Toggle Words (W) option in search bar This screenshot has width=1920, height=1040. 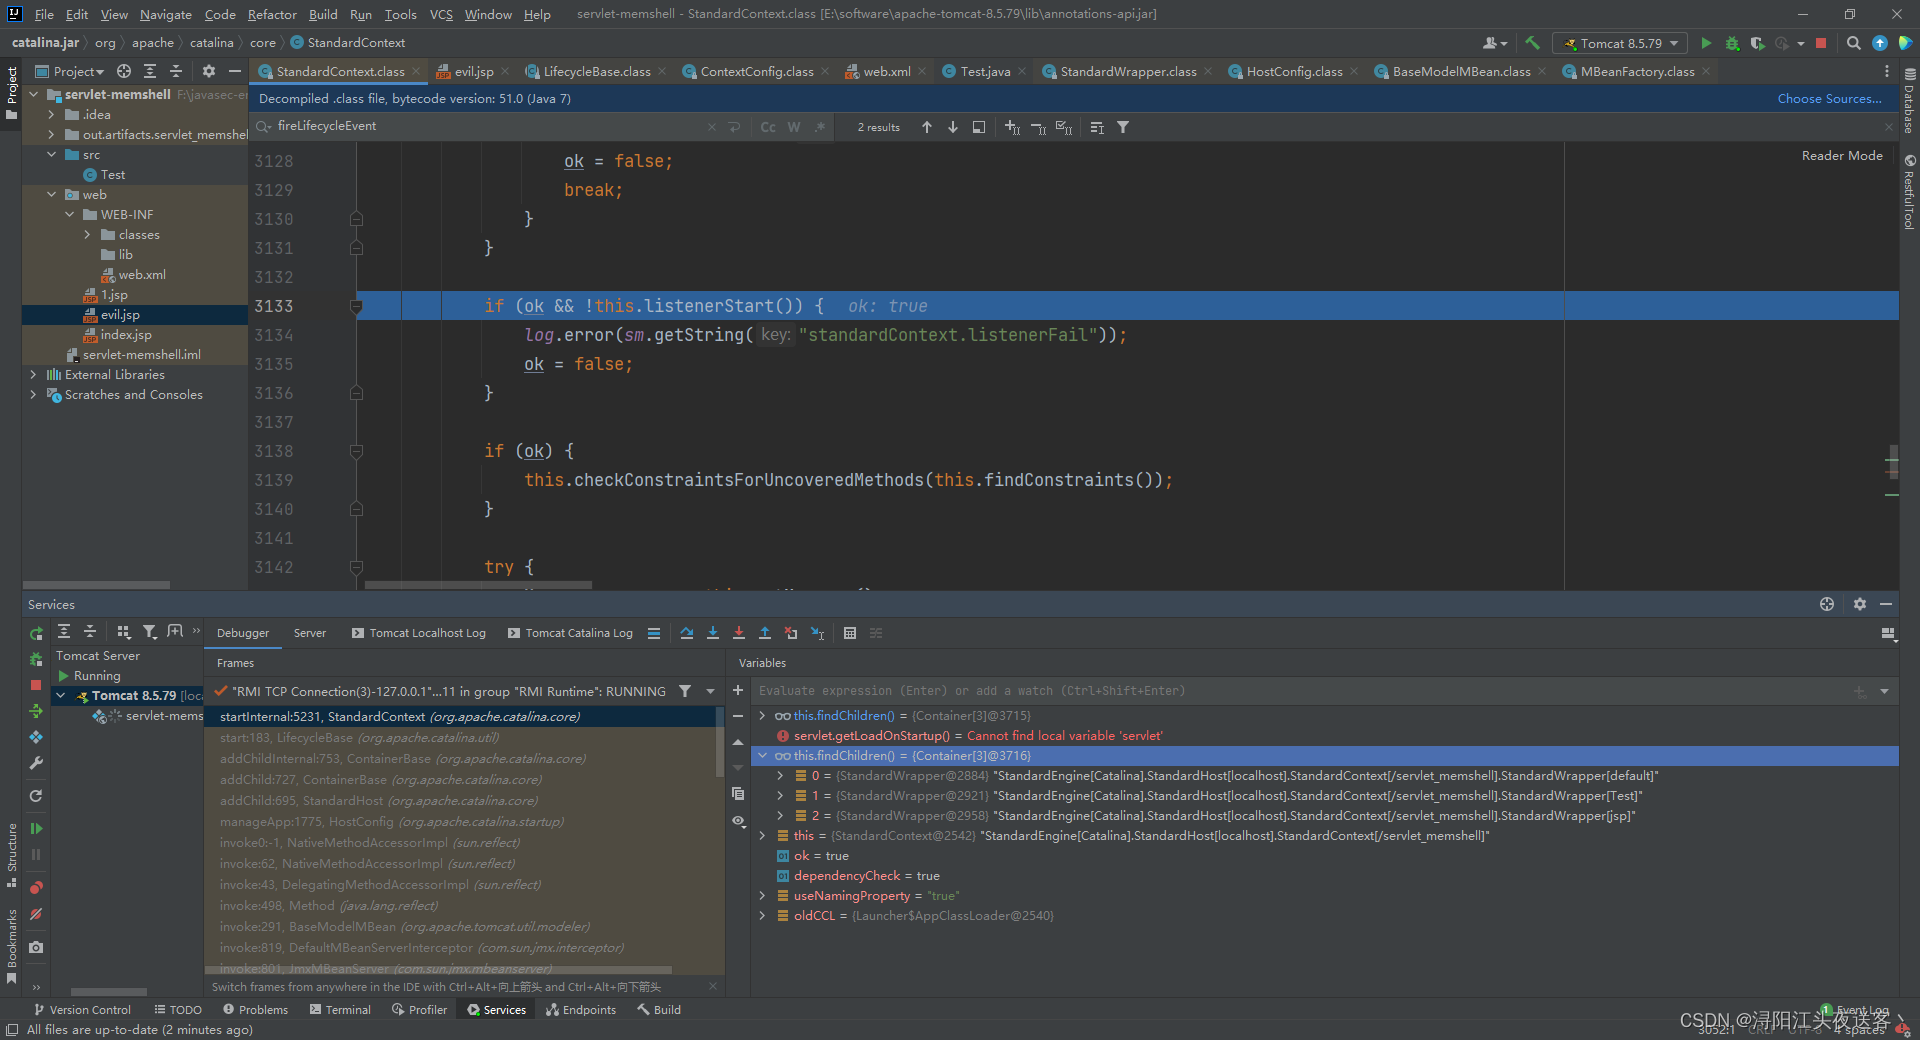tap(794, 127)
